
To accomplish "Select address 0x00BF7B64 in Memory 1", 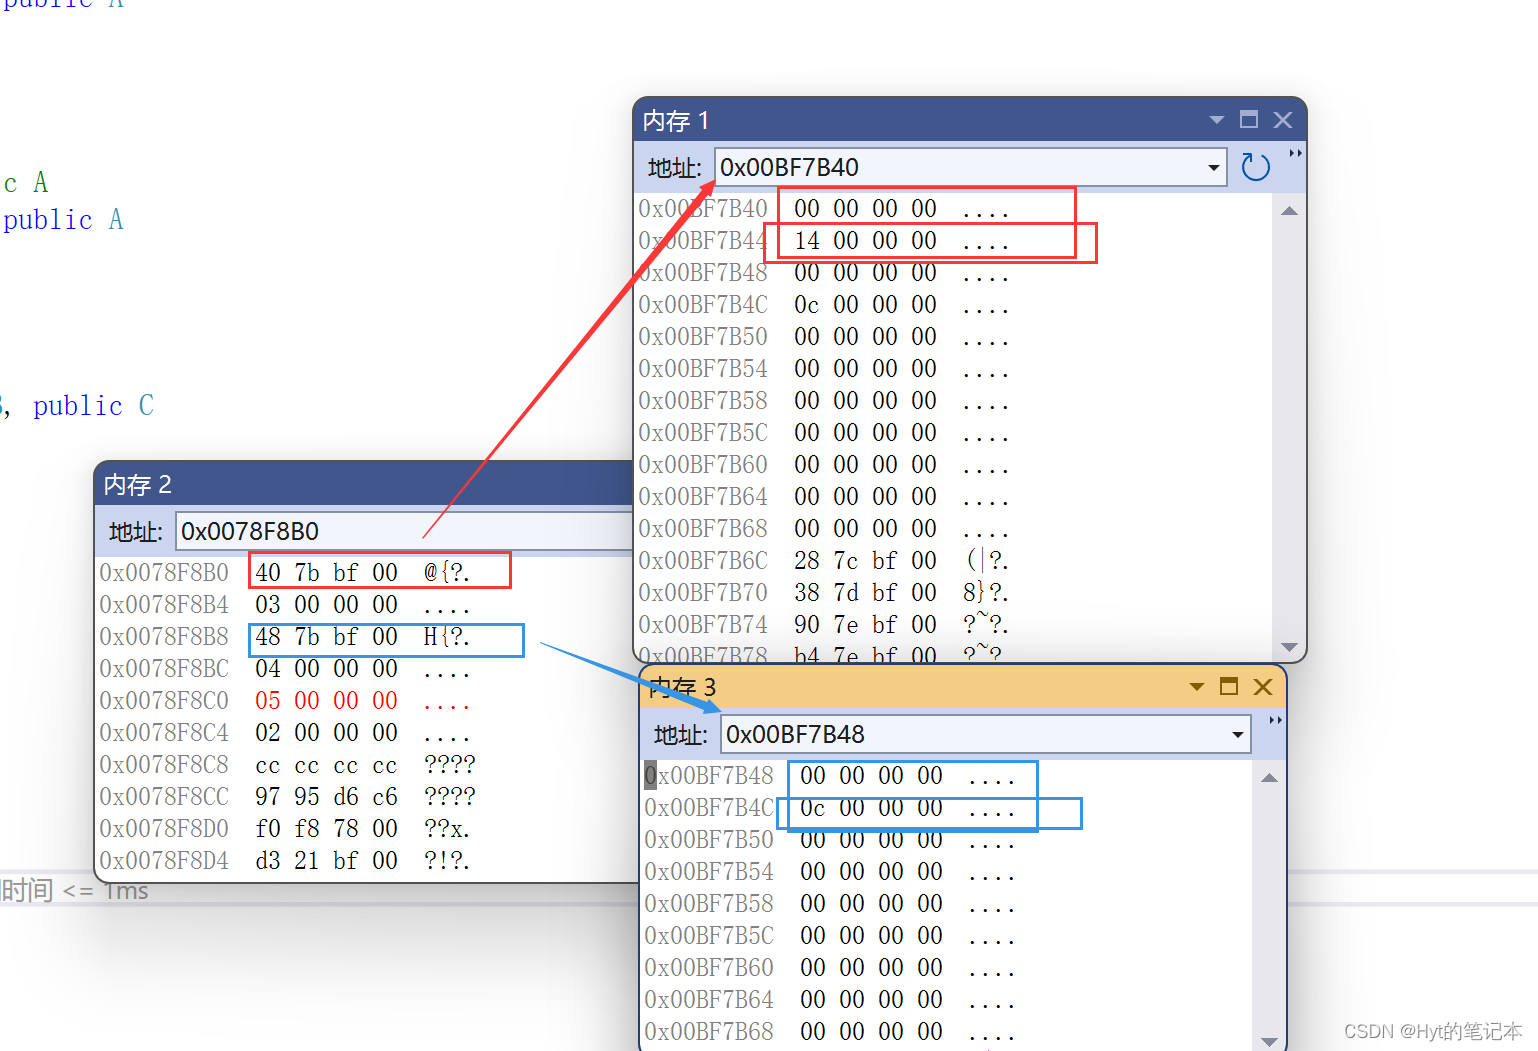I will coord(703,497).
